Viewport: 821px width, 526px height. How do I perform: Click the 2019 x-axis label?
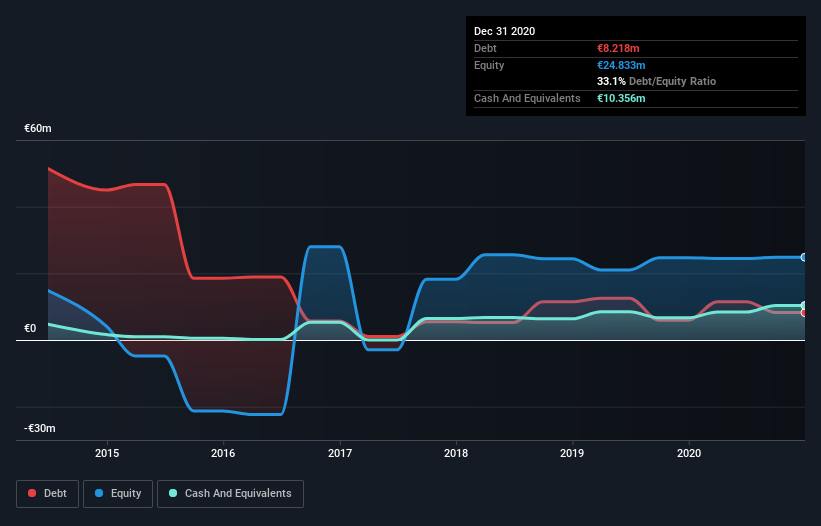(572, 453)
